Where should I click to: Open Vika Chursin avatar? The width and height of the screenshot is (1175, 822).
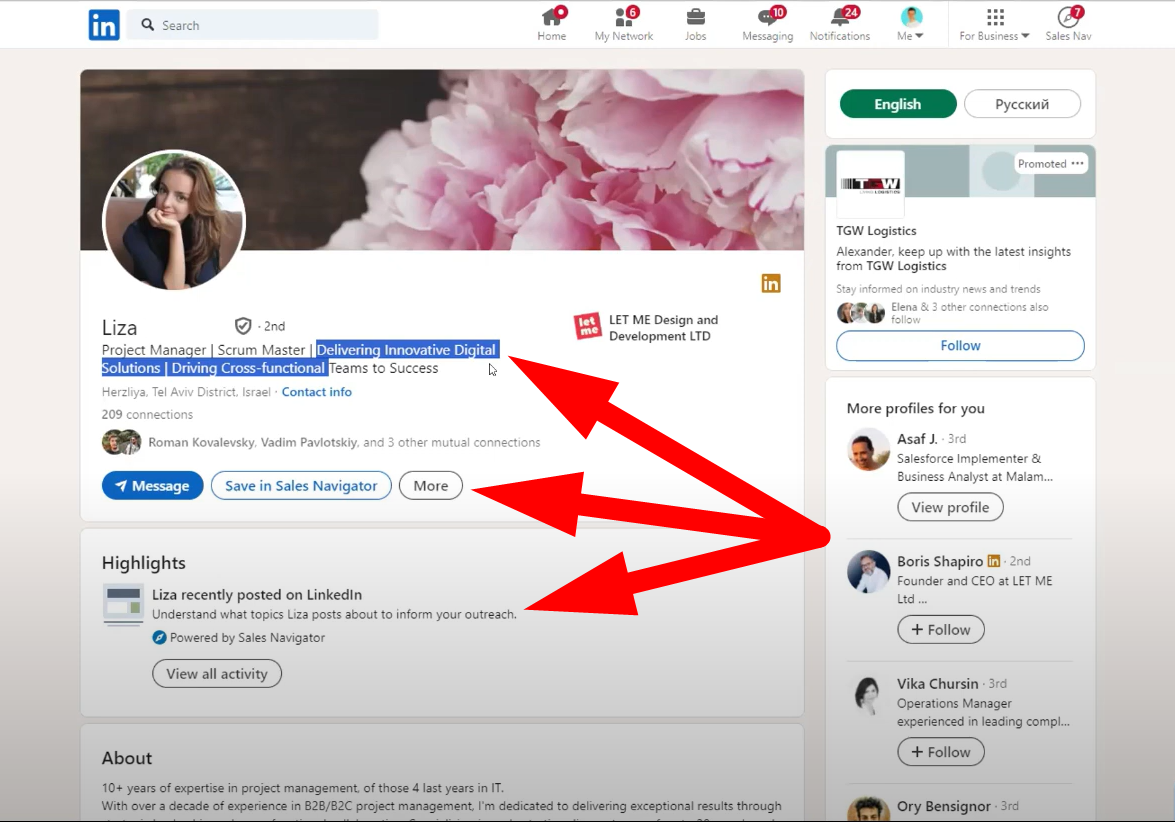pos(869,695)
